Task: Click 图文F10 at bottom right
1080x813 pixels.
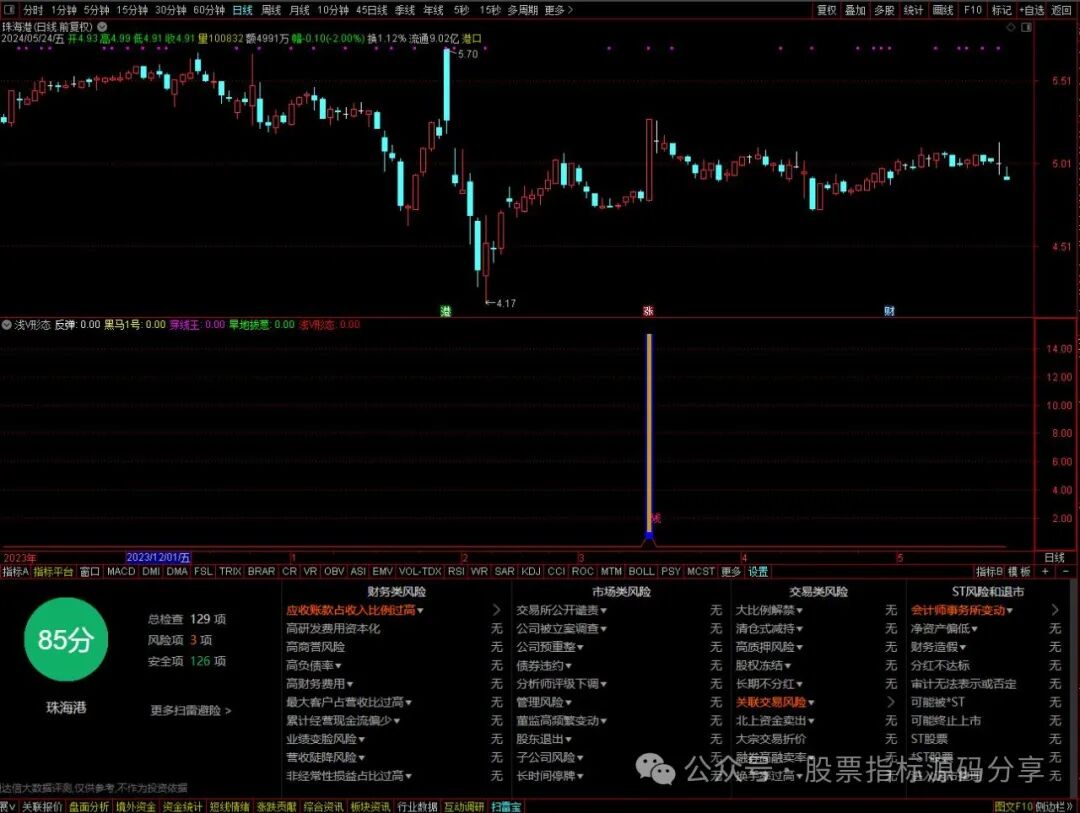Action: tap(1014, 806)
